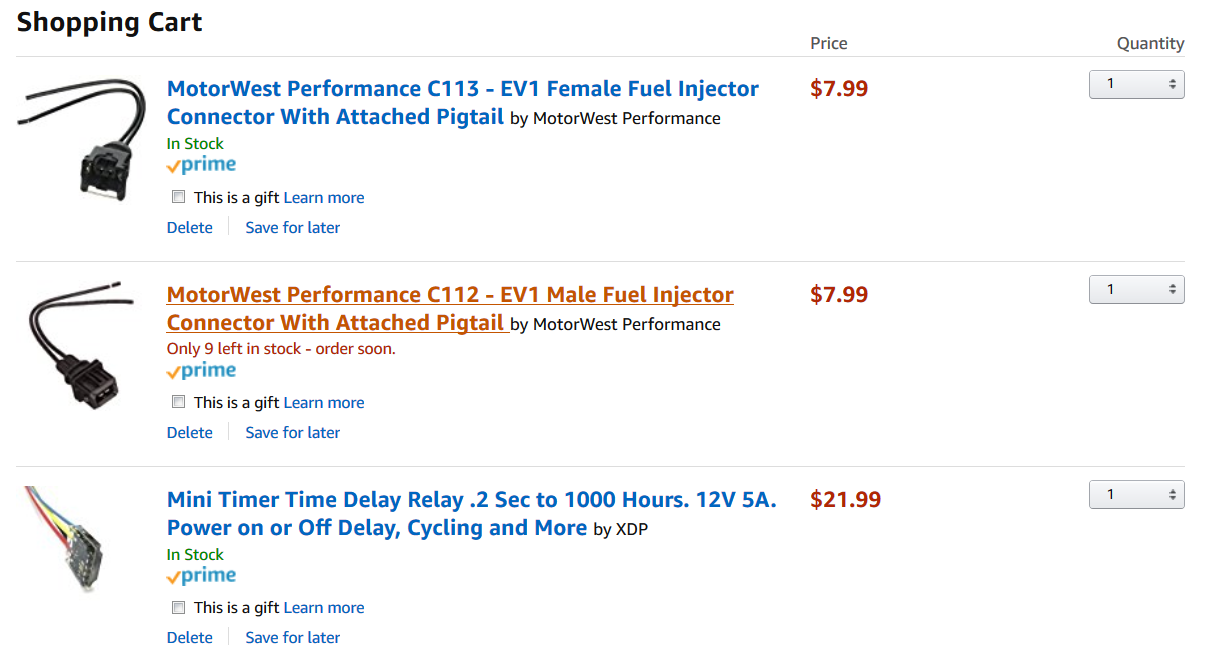
Task: Open quantity dropdown for C113 female connector
Action: [1136, 85]
